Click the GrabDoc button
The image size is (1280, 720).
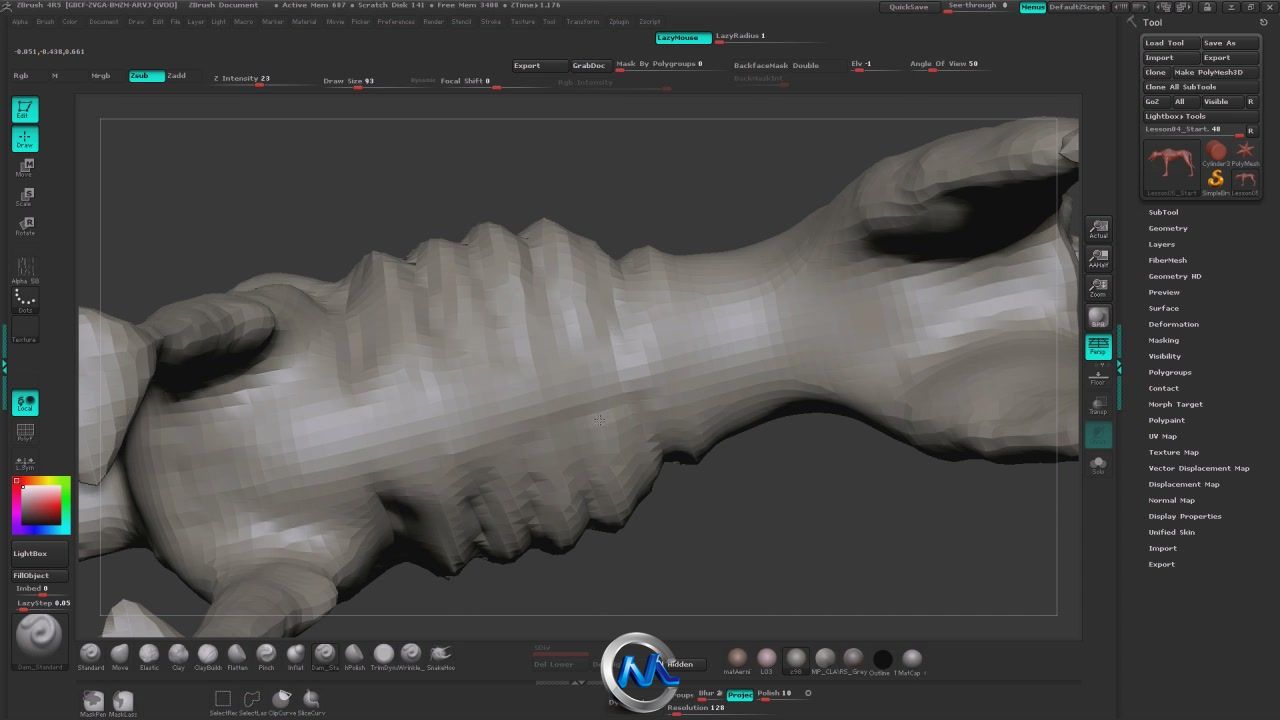(589, 65)
